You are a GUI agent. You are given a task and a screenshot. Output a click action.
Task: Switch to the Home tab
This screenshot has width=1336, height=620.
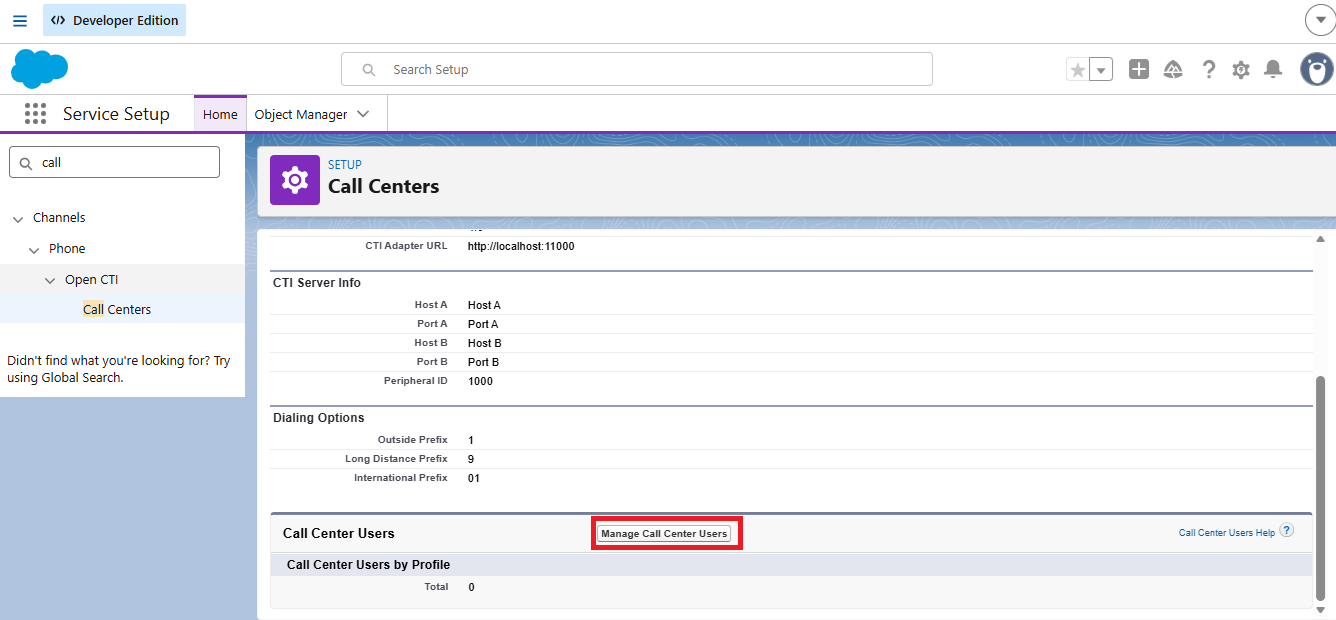pos(220,114)
